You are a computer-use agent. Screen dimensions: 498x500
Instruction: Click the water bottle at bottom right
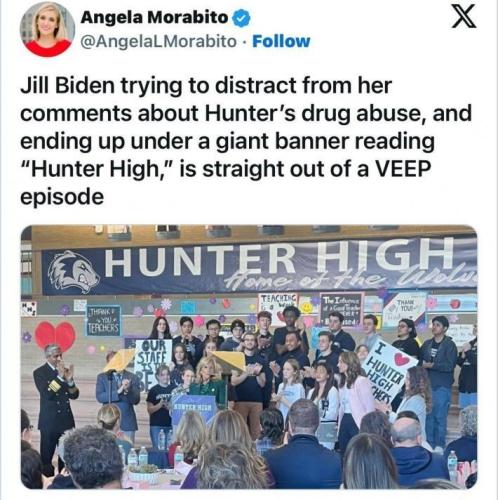(x=452, y=466)
